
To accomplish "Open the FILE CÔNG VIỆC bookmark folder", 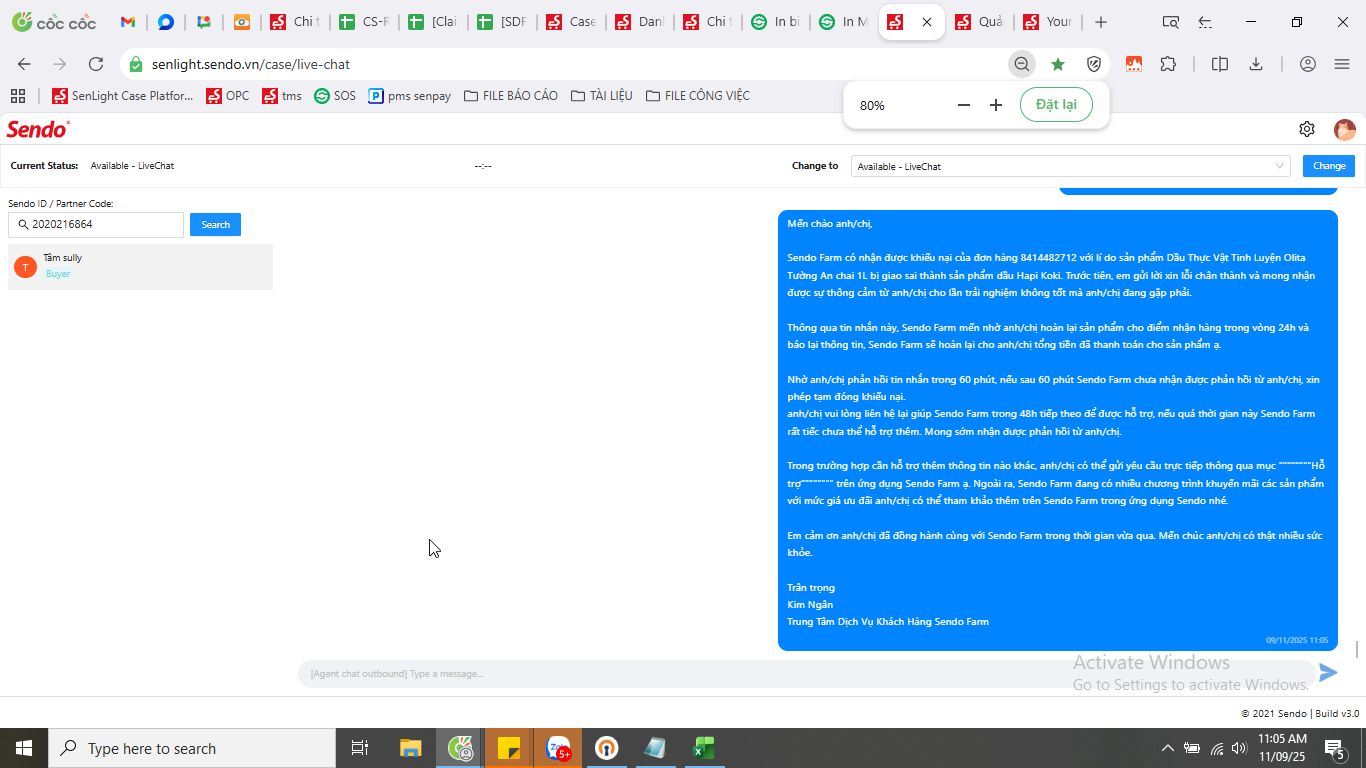I will [698, 96].
